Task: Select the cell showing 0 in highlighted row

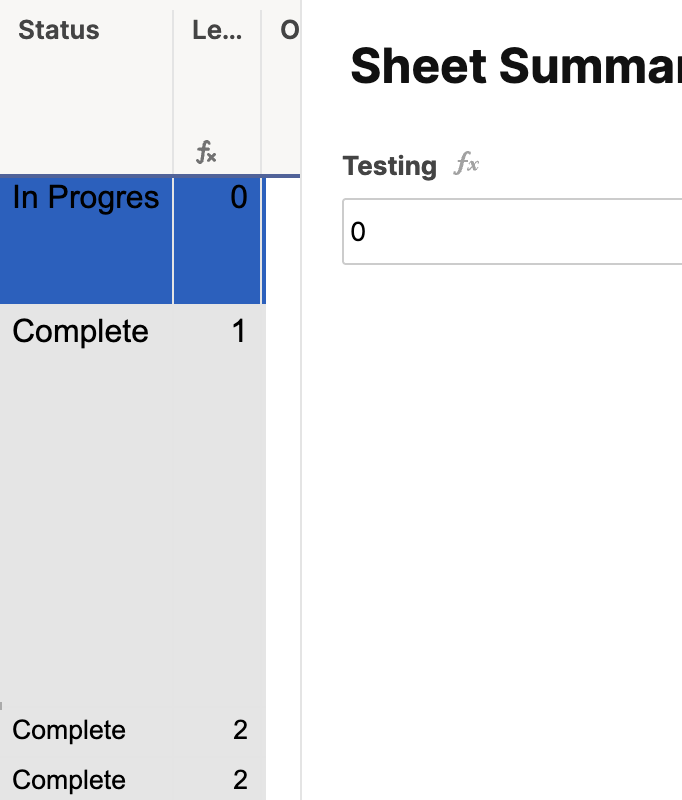Action: coord(217,240)
